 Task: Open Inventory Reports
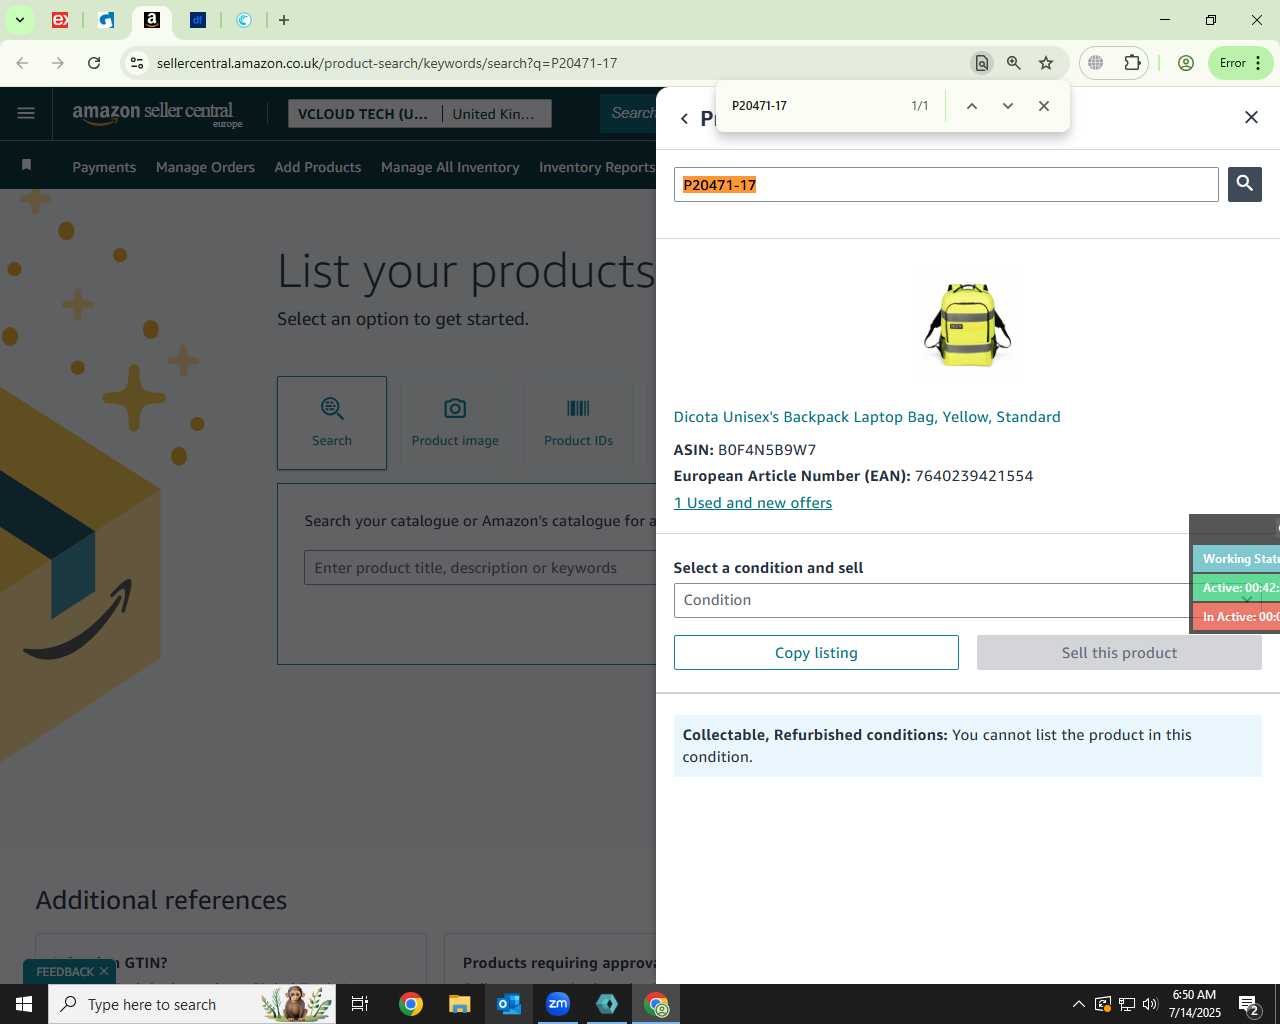pyautogui.click(x=597, y=167)
